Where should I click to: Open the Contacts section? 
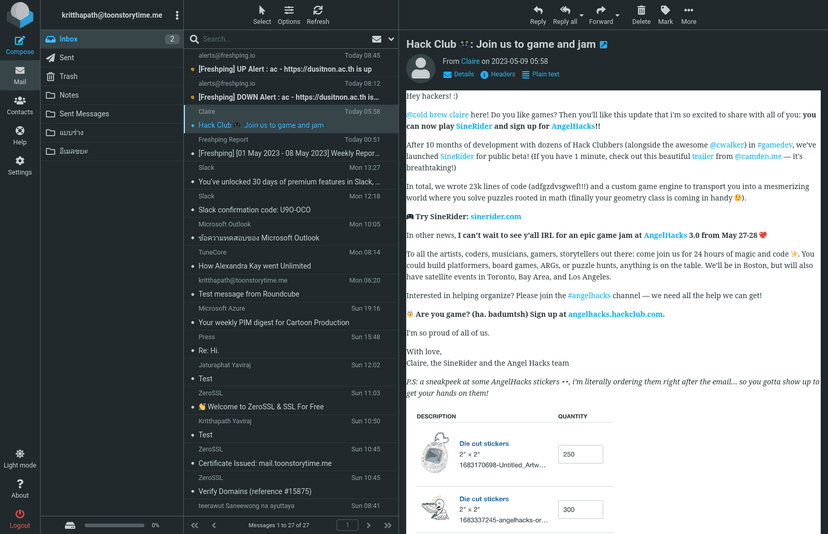20,104
